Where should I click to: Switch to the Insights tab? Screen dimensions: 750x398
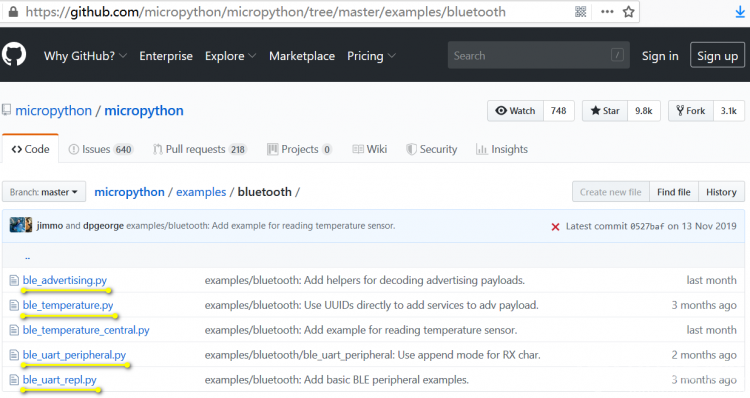pos(502,149)
